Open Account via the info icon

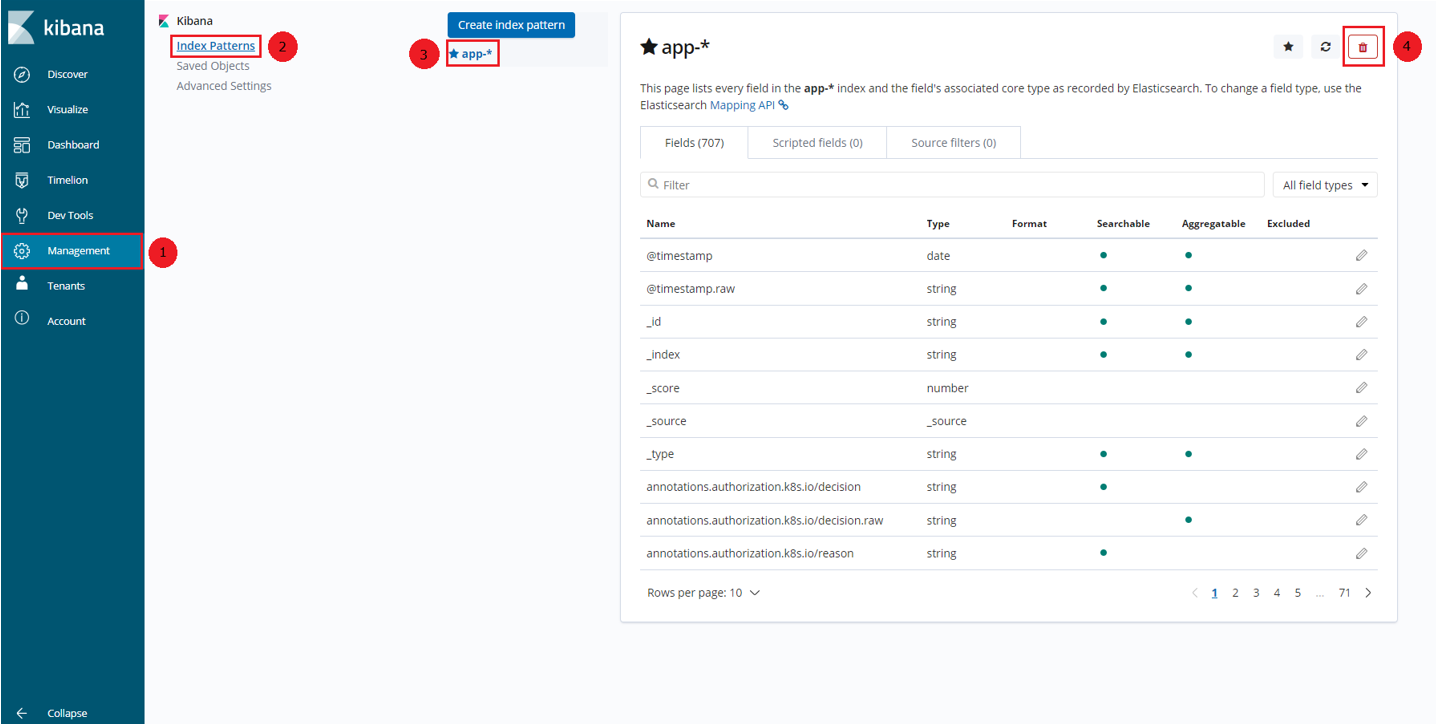(22, 320)
